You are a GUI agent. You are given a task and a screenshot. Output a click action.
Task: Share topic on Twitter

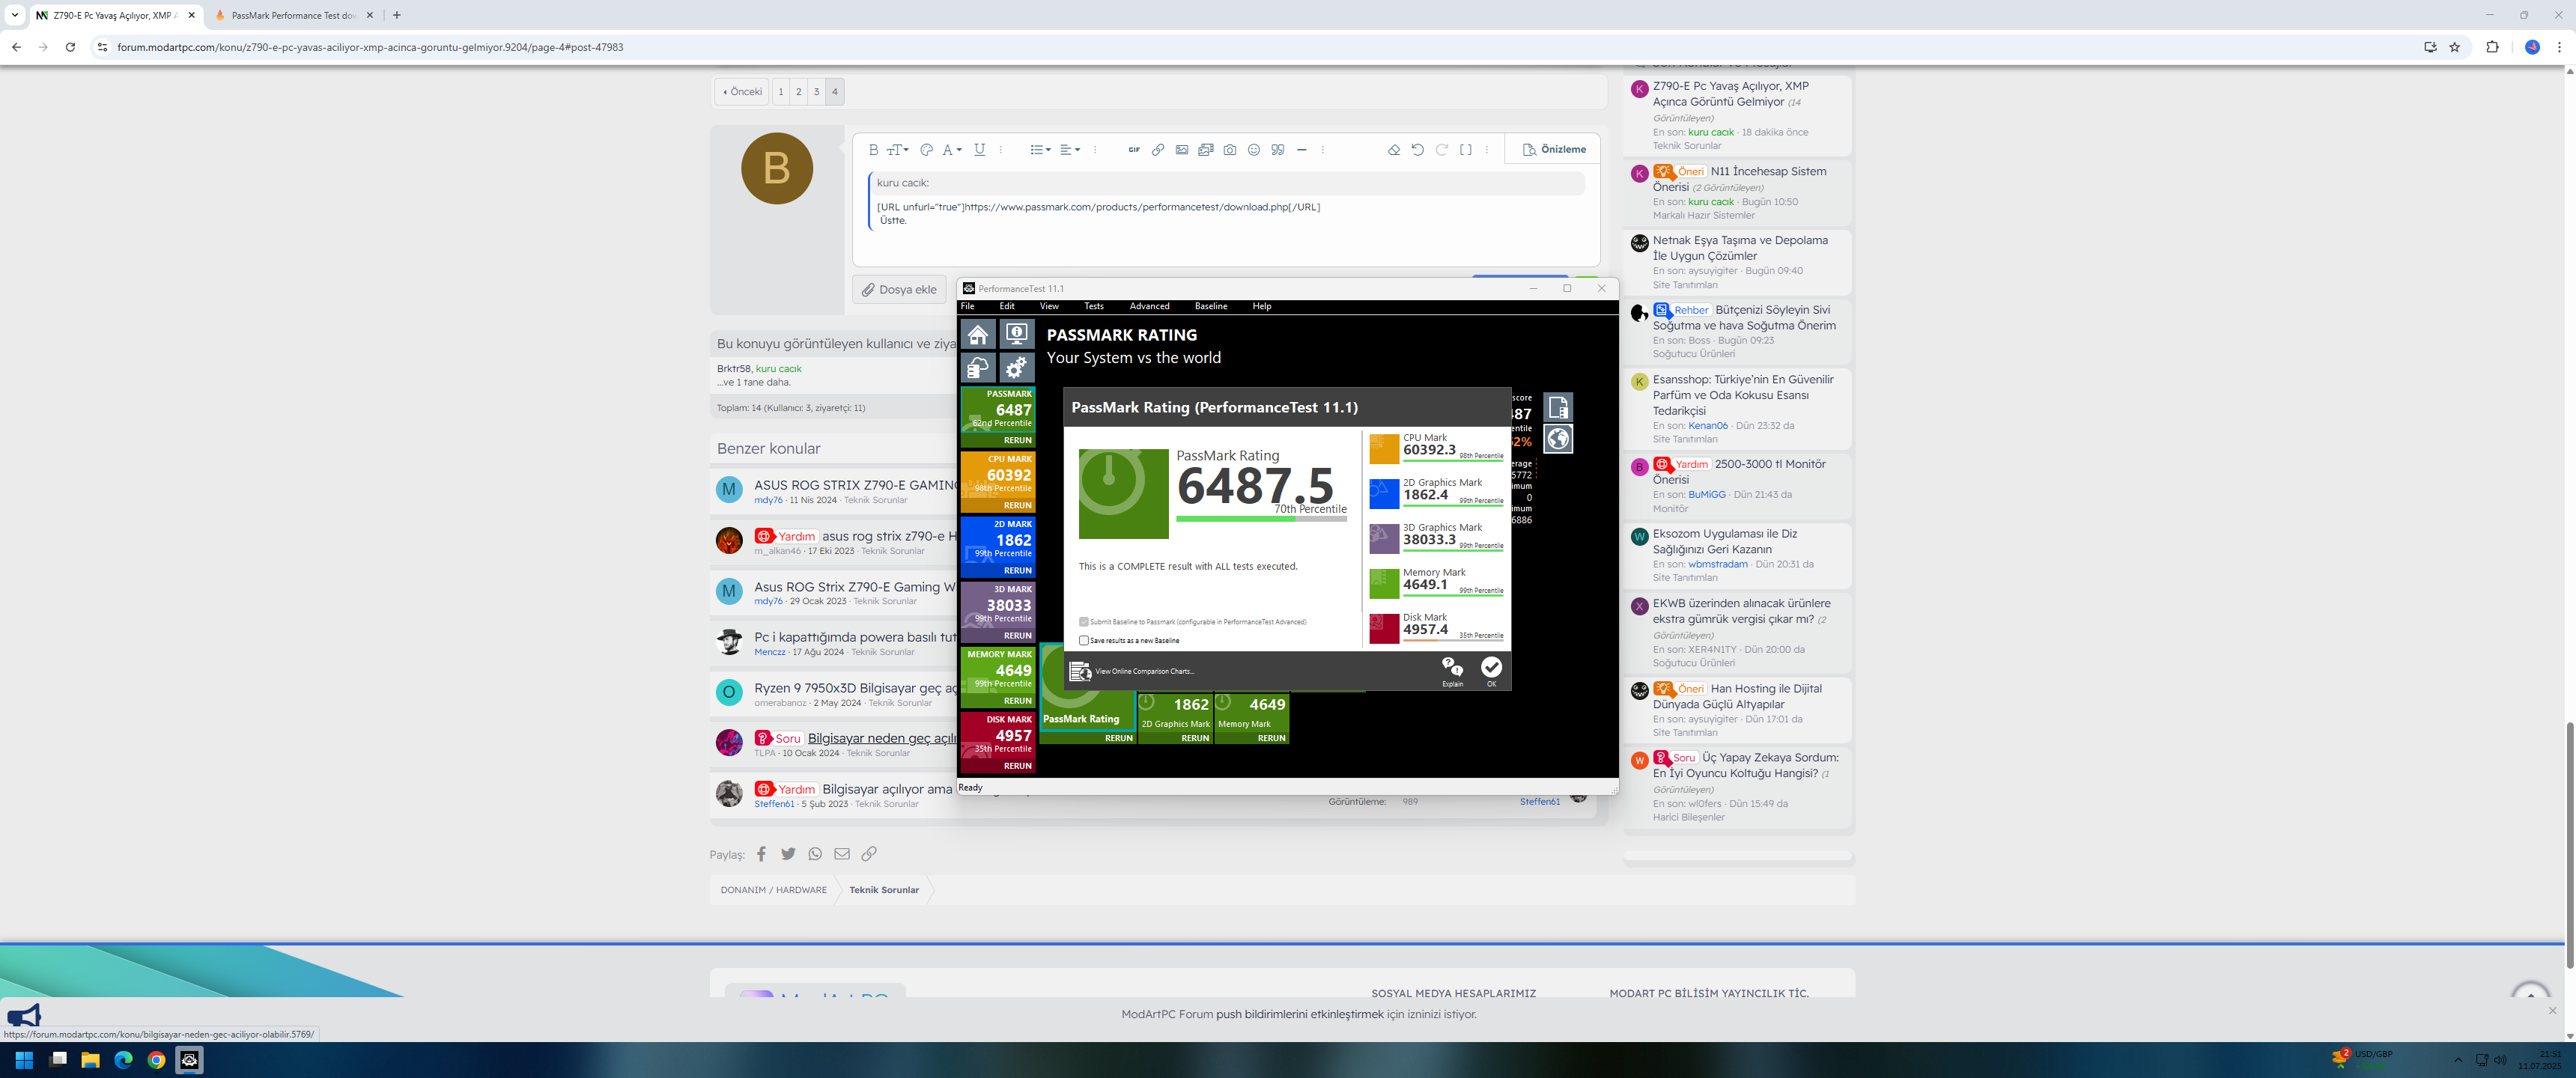(x=788, y=854)
